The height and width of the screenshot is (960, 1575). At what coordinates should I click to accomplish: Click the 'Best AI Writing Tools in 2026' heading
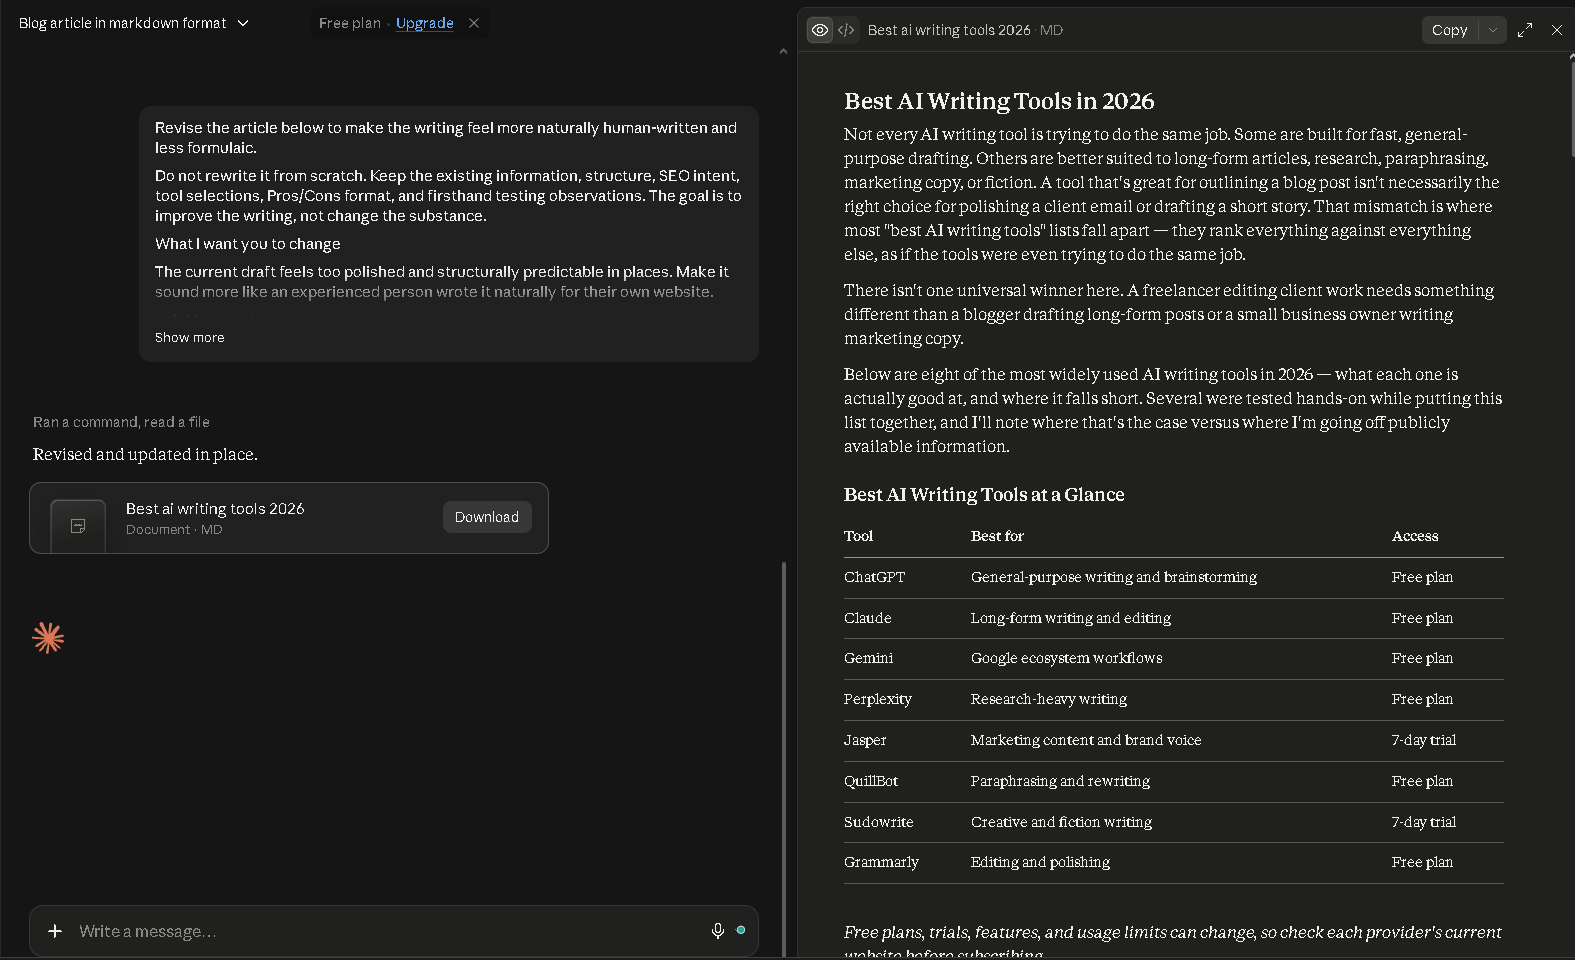pyautogui.click(x=998, y=101)
